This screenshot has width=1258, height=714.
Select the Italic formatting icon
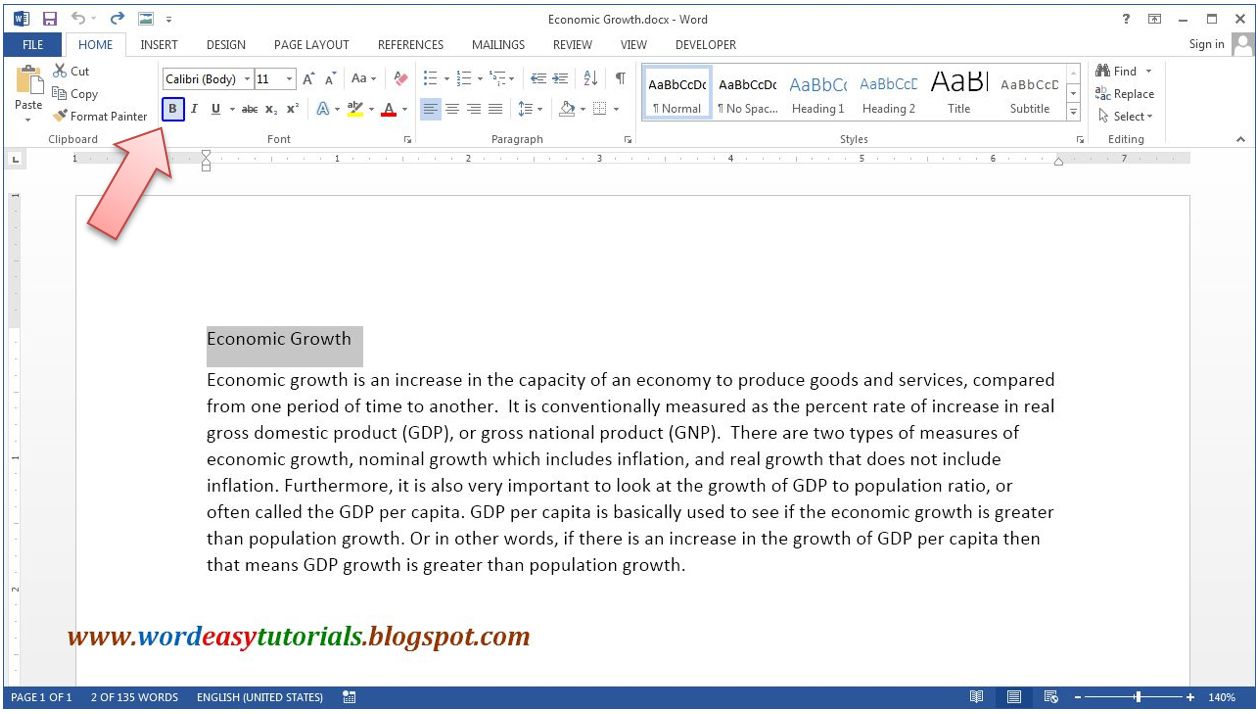click(x=194, y=109)
